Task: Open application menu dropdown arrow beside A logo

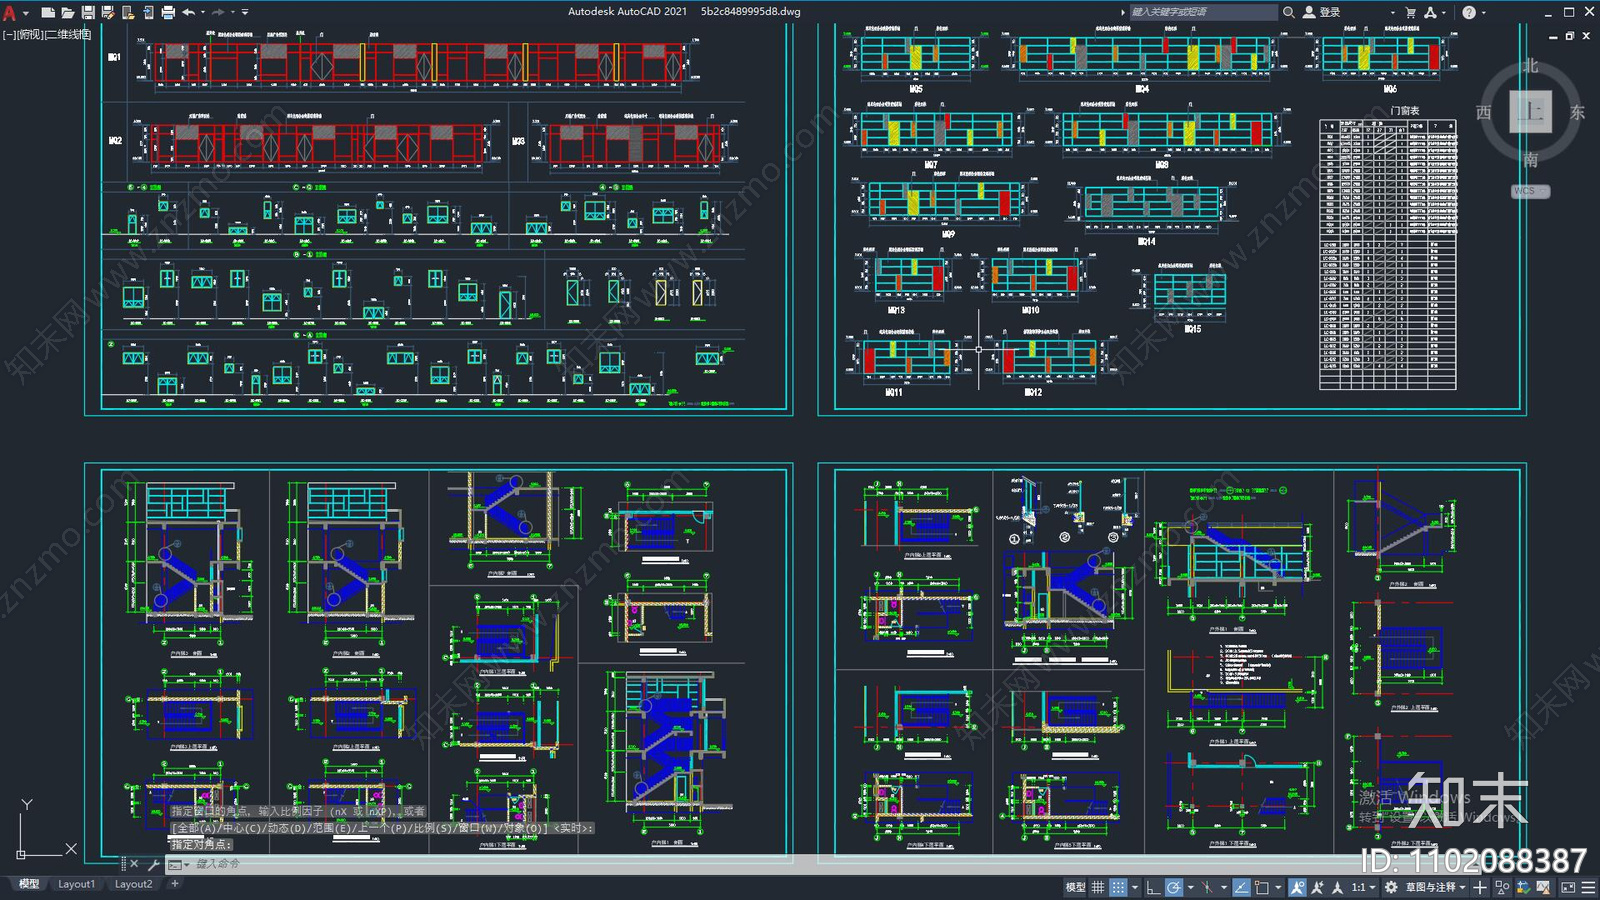Action: tap(26, 13)
